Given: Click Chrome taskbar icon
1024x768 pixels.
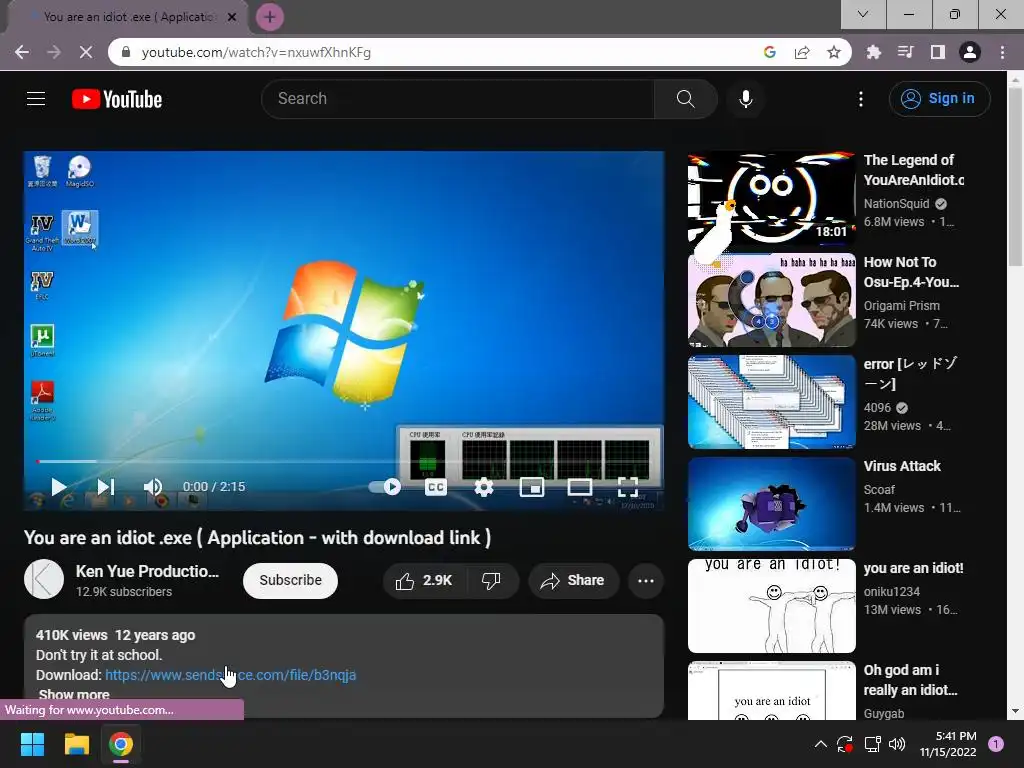Looking at the screenshot, I should pyautogui.click(x=121, y=744).
